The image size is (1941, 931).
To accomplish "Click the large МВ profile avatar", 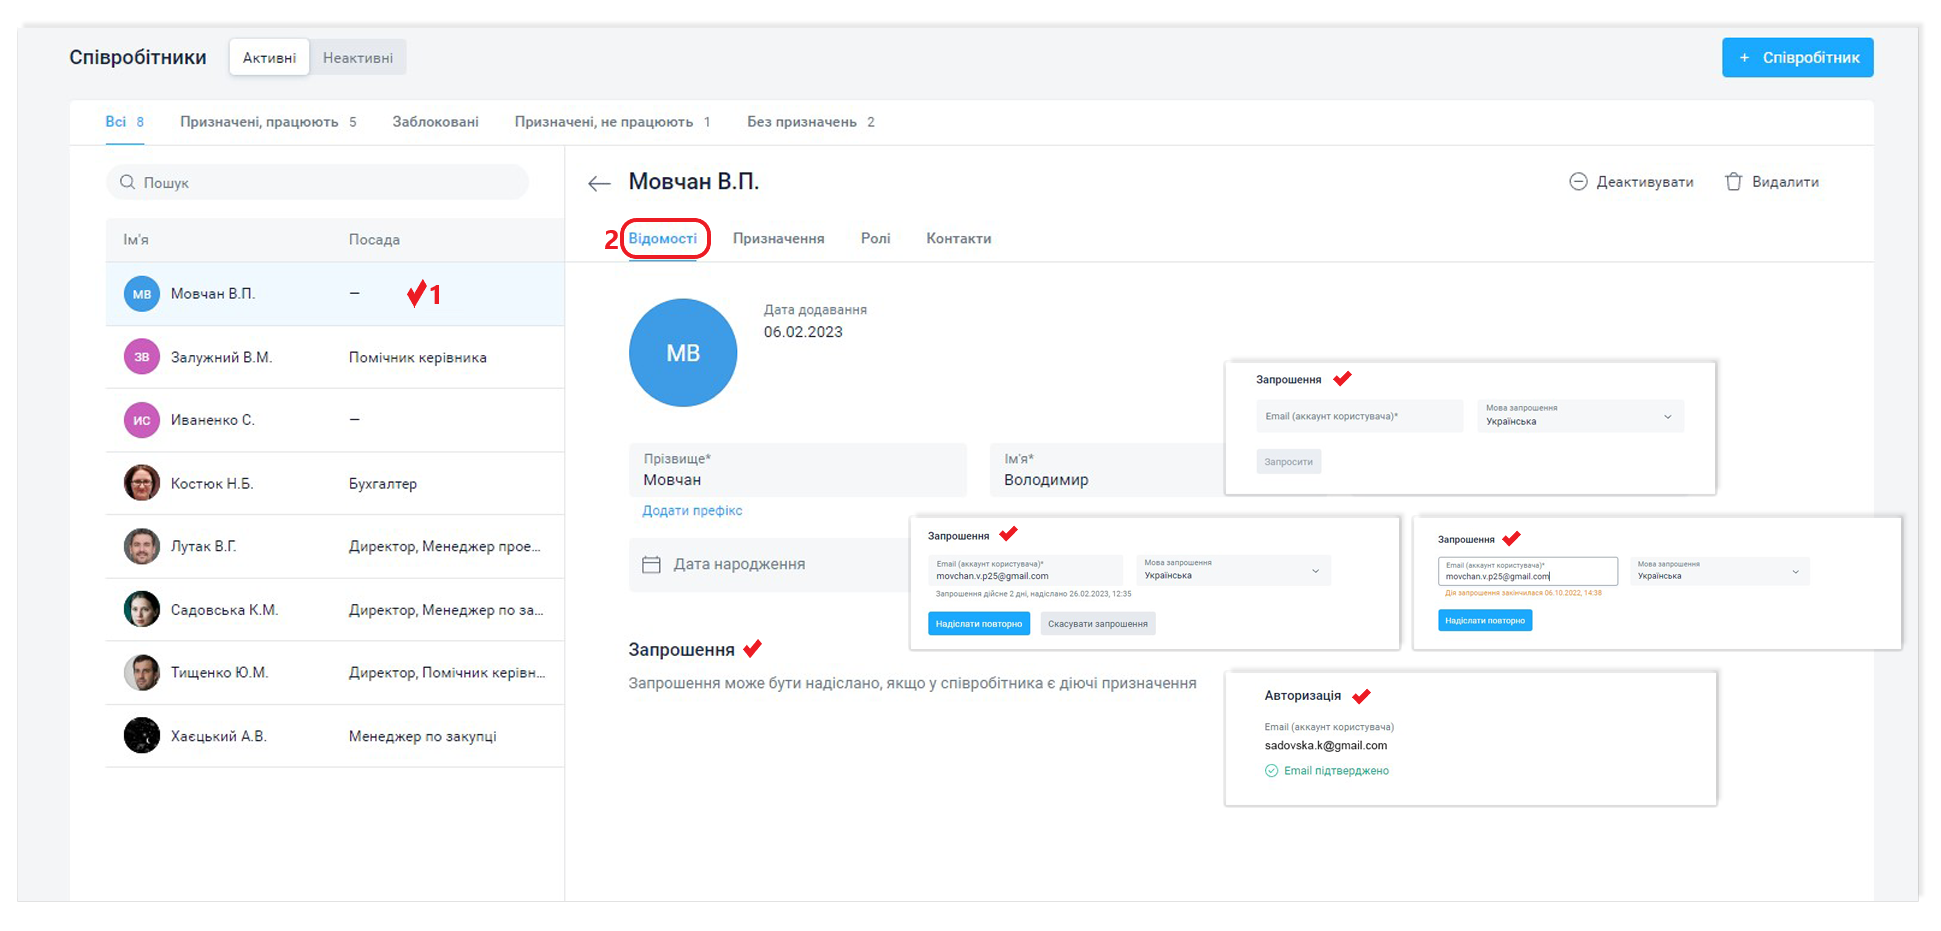I will (683, 353).
